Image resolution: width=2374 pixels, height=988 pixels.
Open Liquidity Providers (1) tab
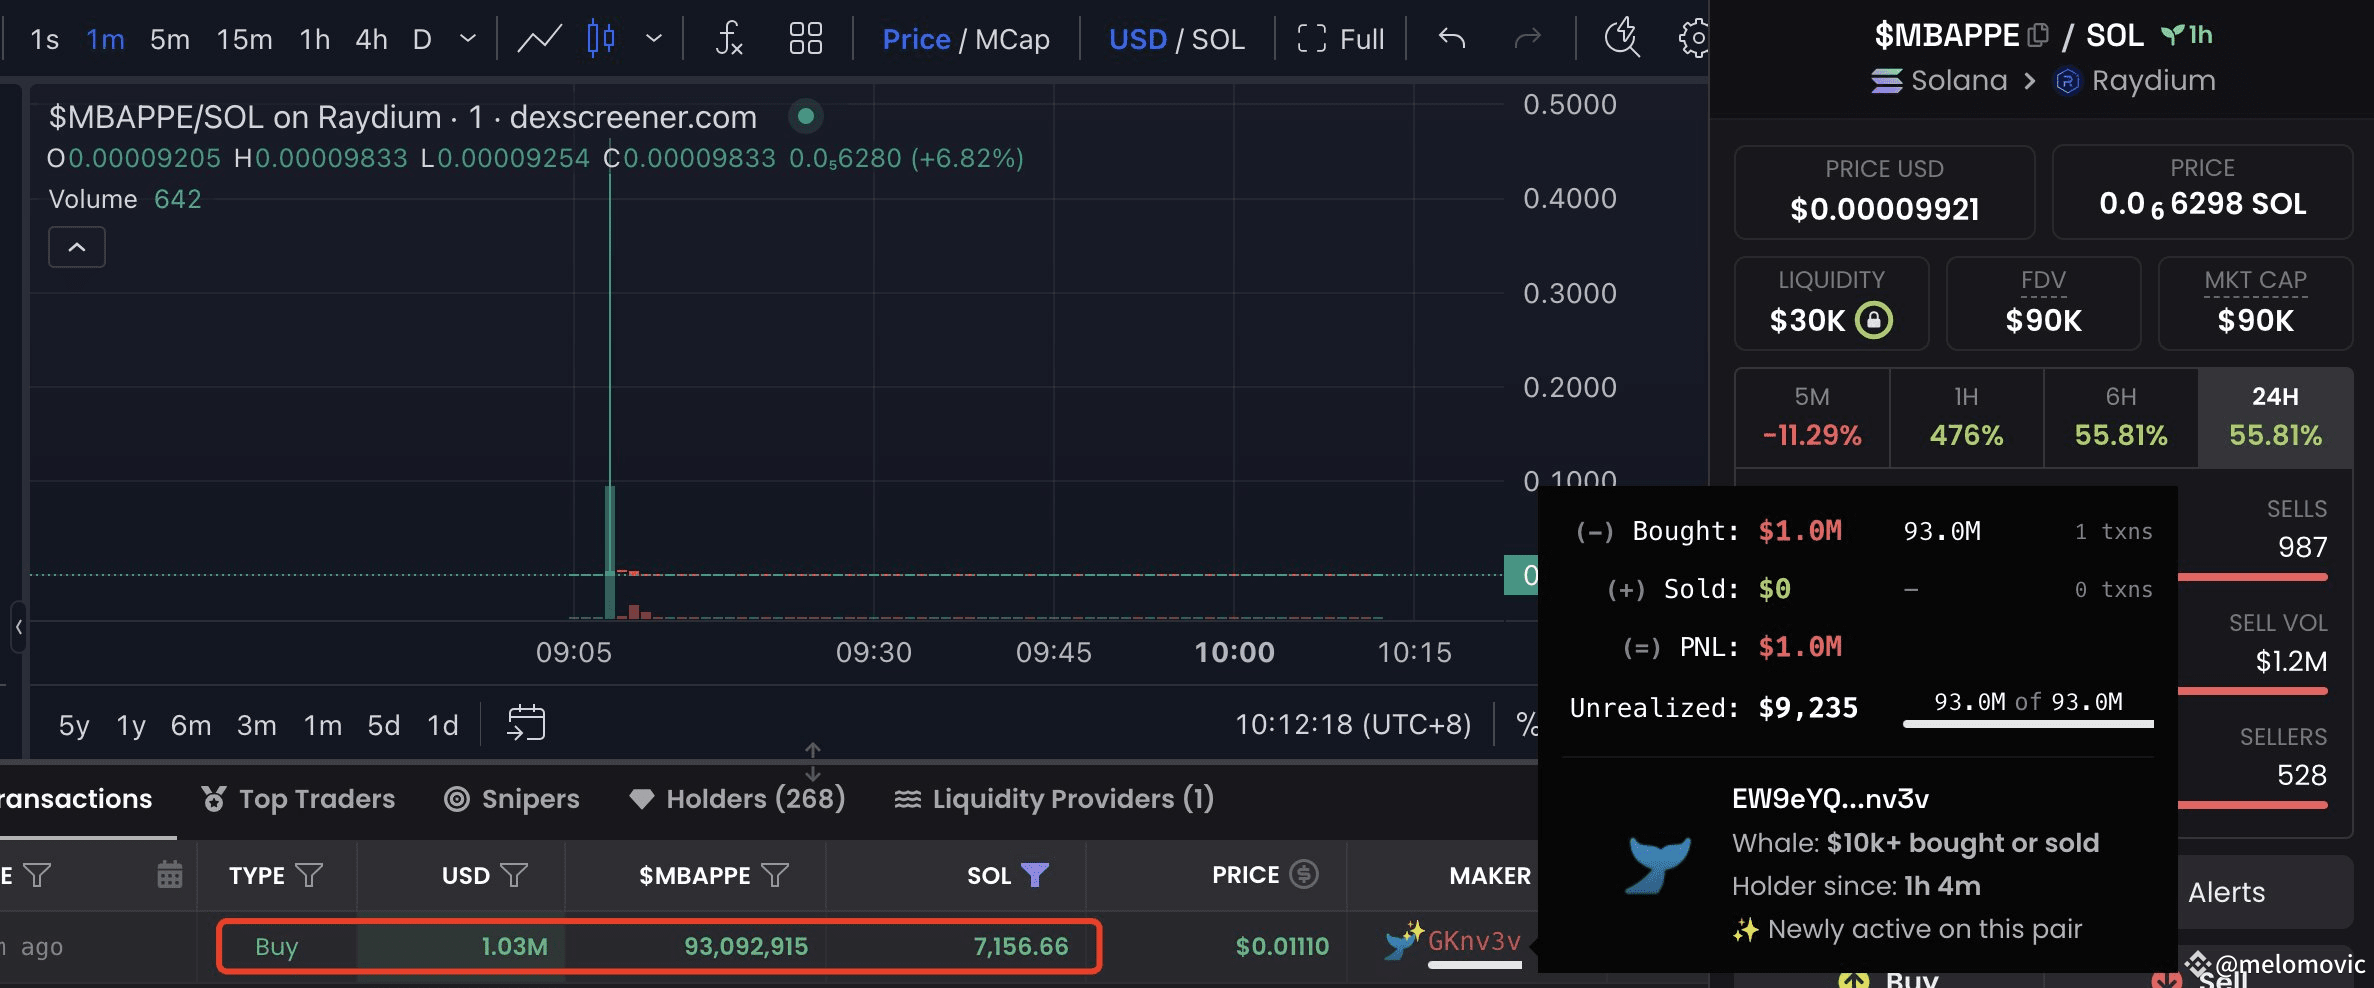1054,799
